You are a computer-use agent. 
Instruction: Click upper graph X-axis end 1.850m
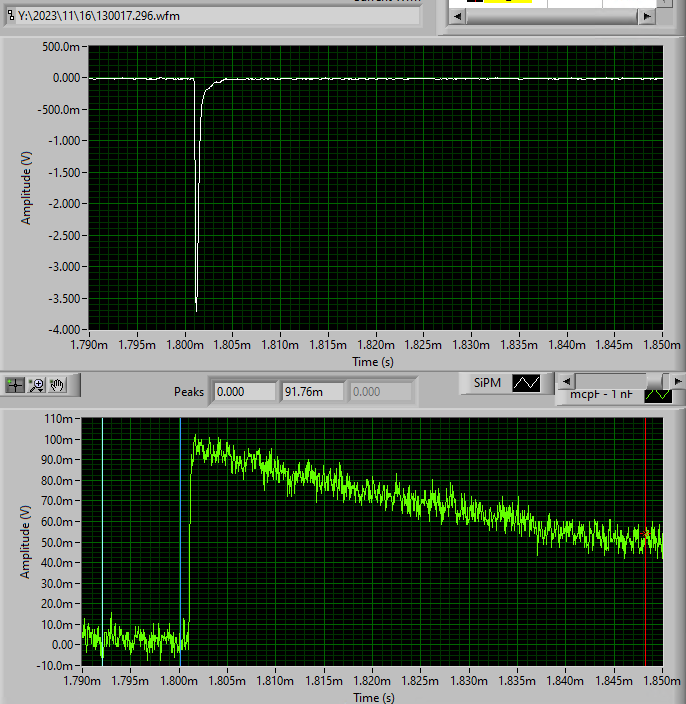coord(662,345)
